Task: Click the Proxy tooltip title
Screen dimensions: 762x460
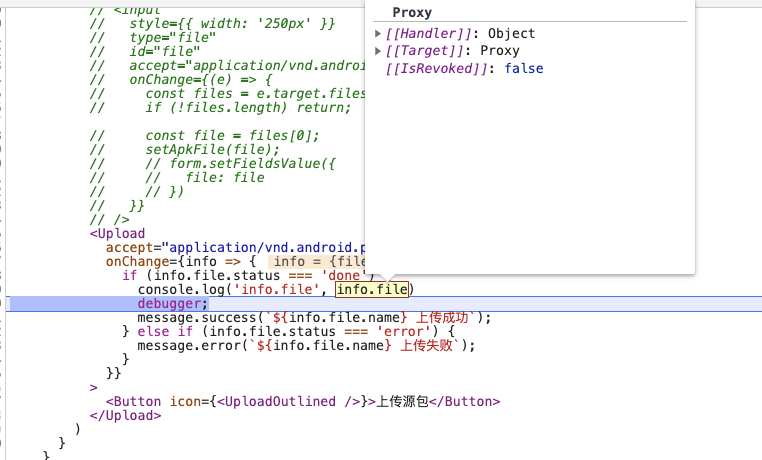Action: point(412,13)
